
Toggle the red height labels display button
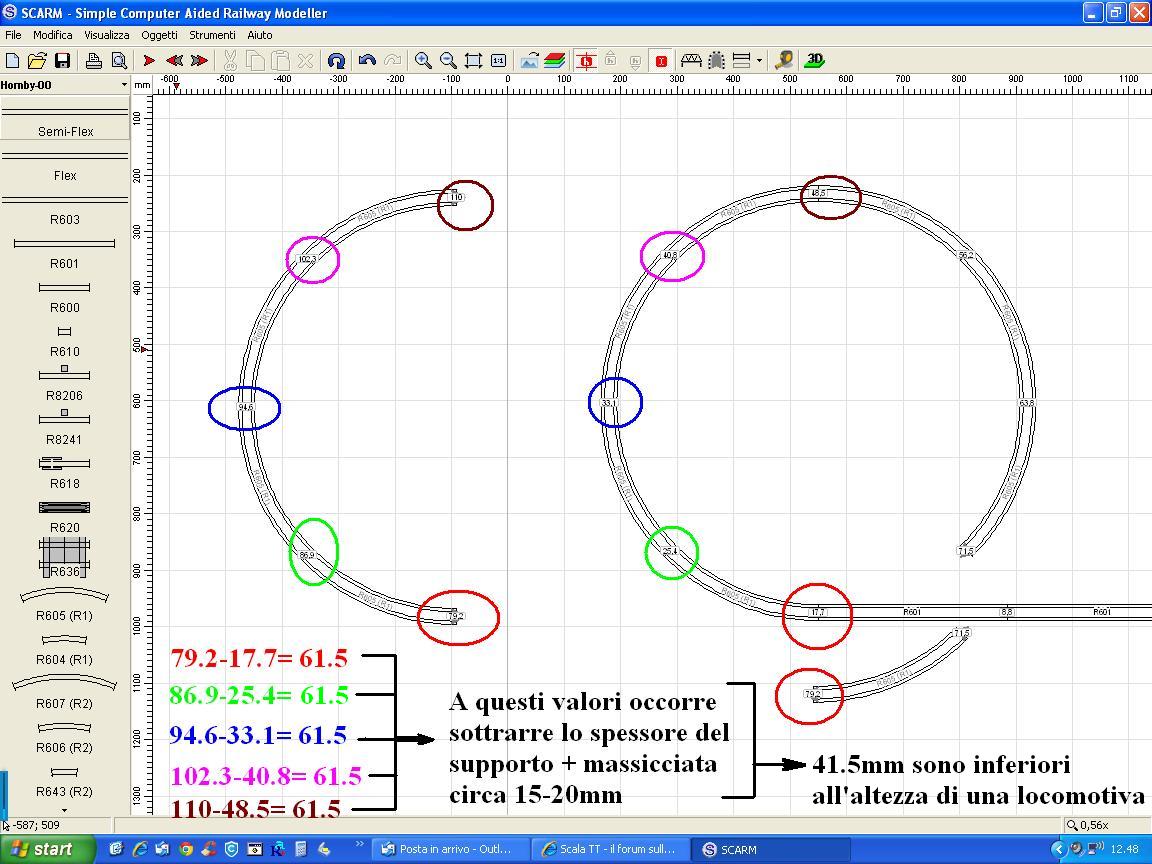pyautogui.click(x=661, y=60)
